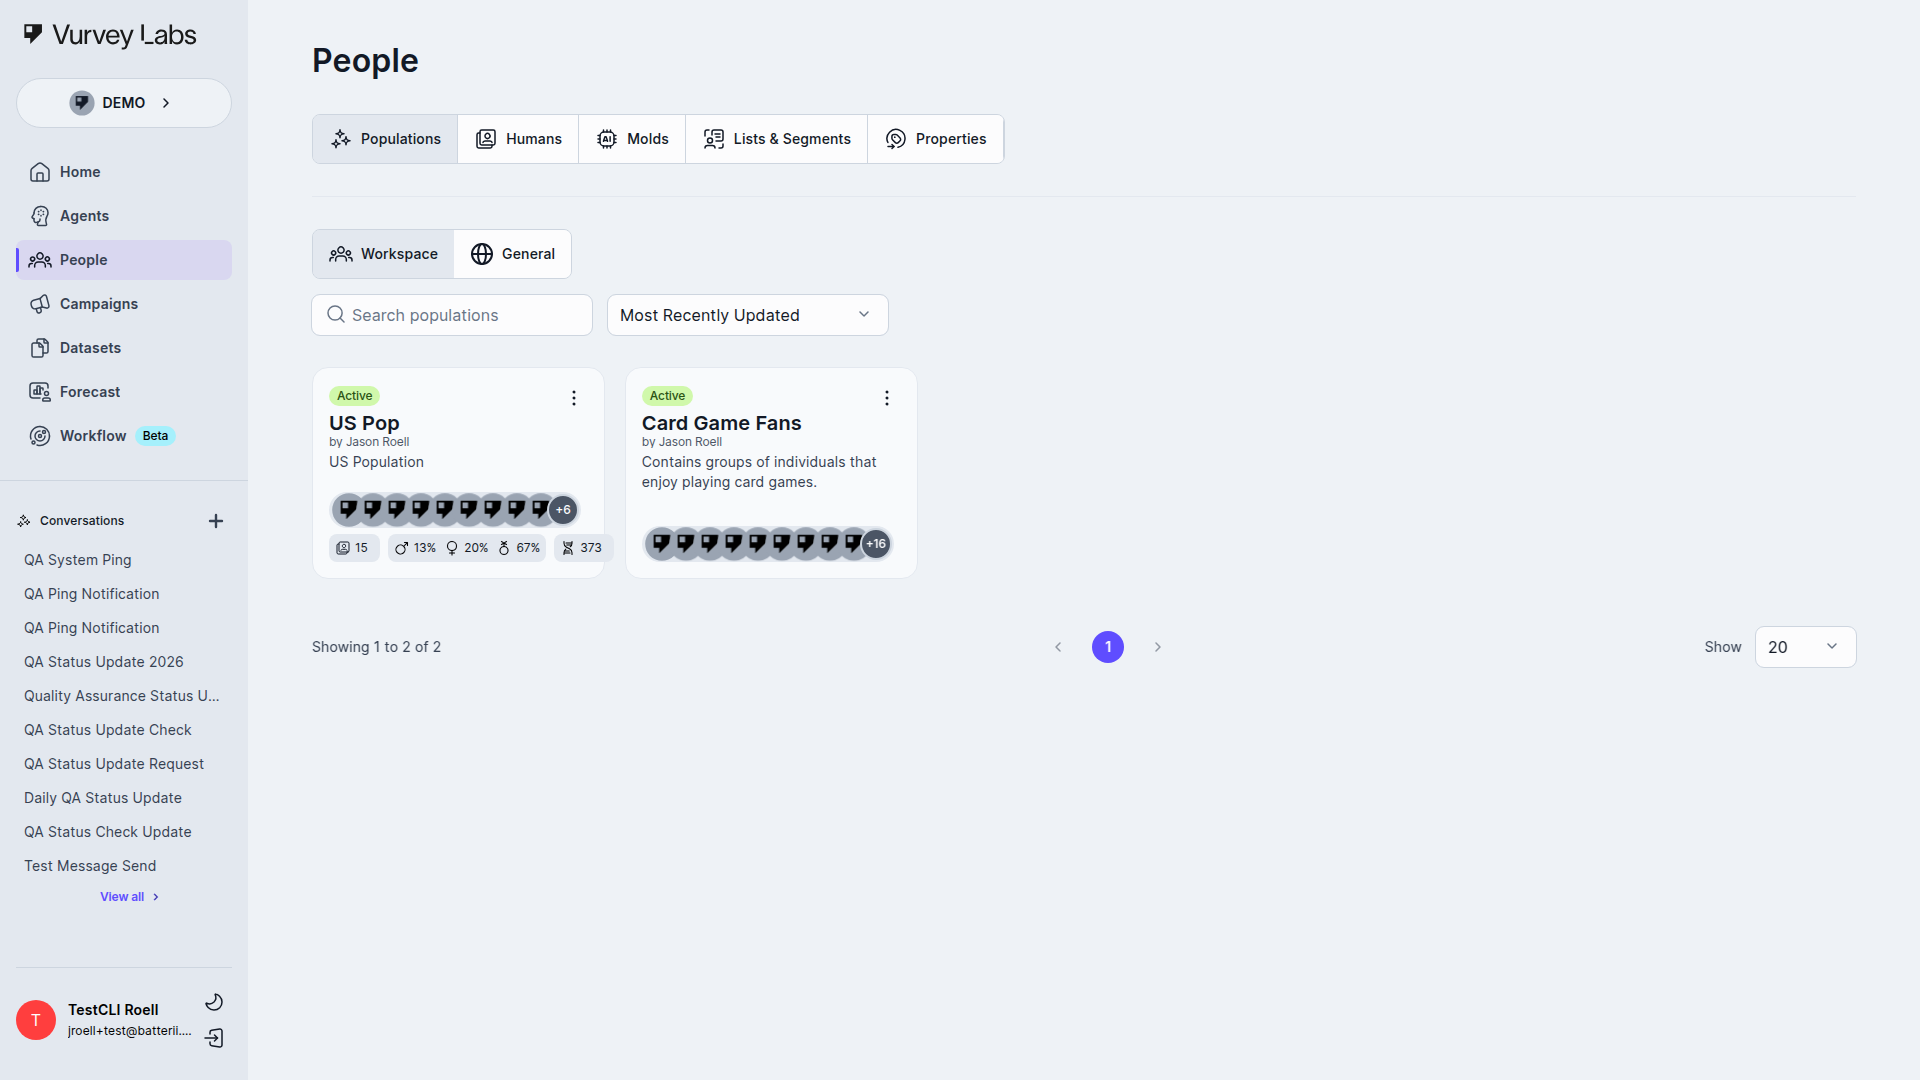Open Campaigns in sidebar
The width and height of the screenshot is (1920, 1080).
pos(98,304)
